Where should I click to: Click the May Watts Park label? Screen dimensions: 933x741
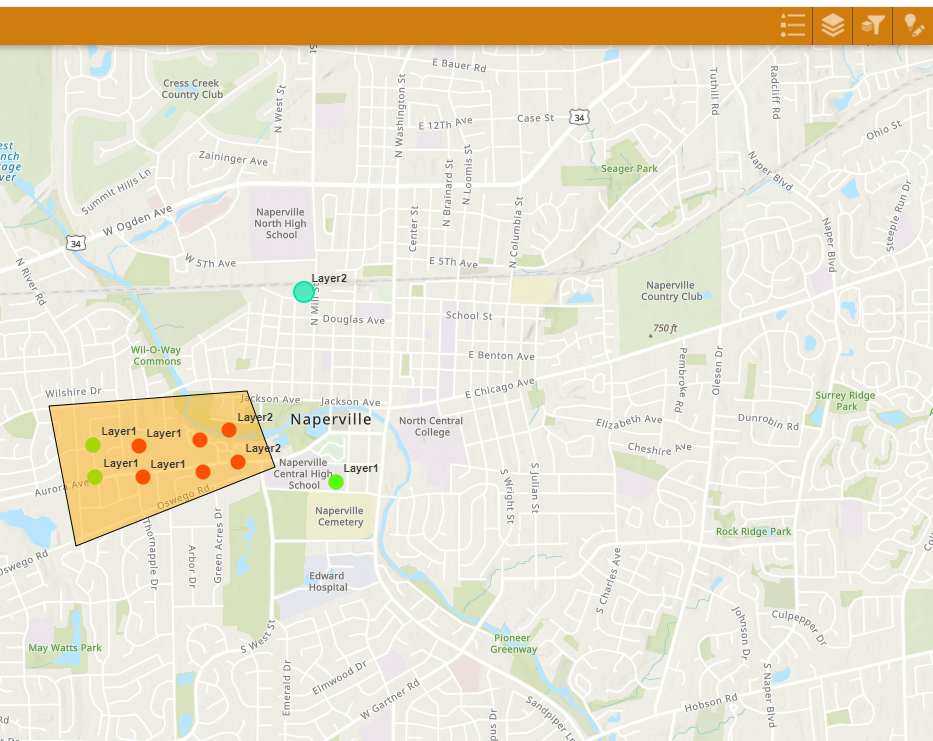click(65, 648)
